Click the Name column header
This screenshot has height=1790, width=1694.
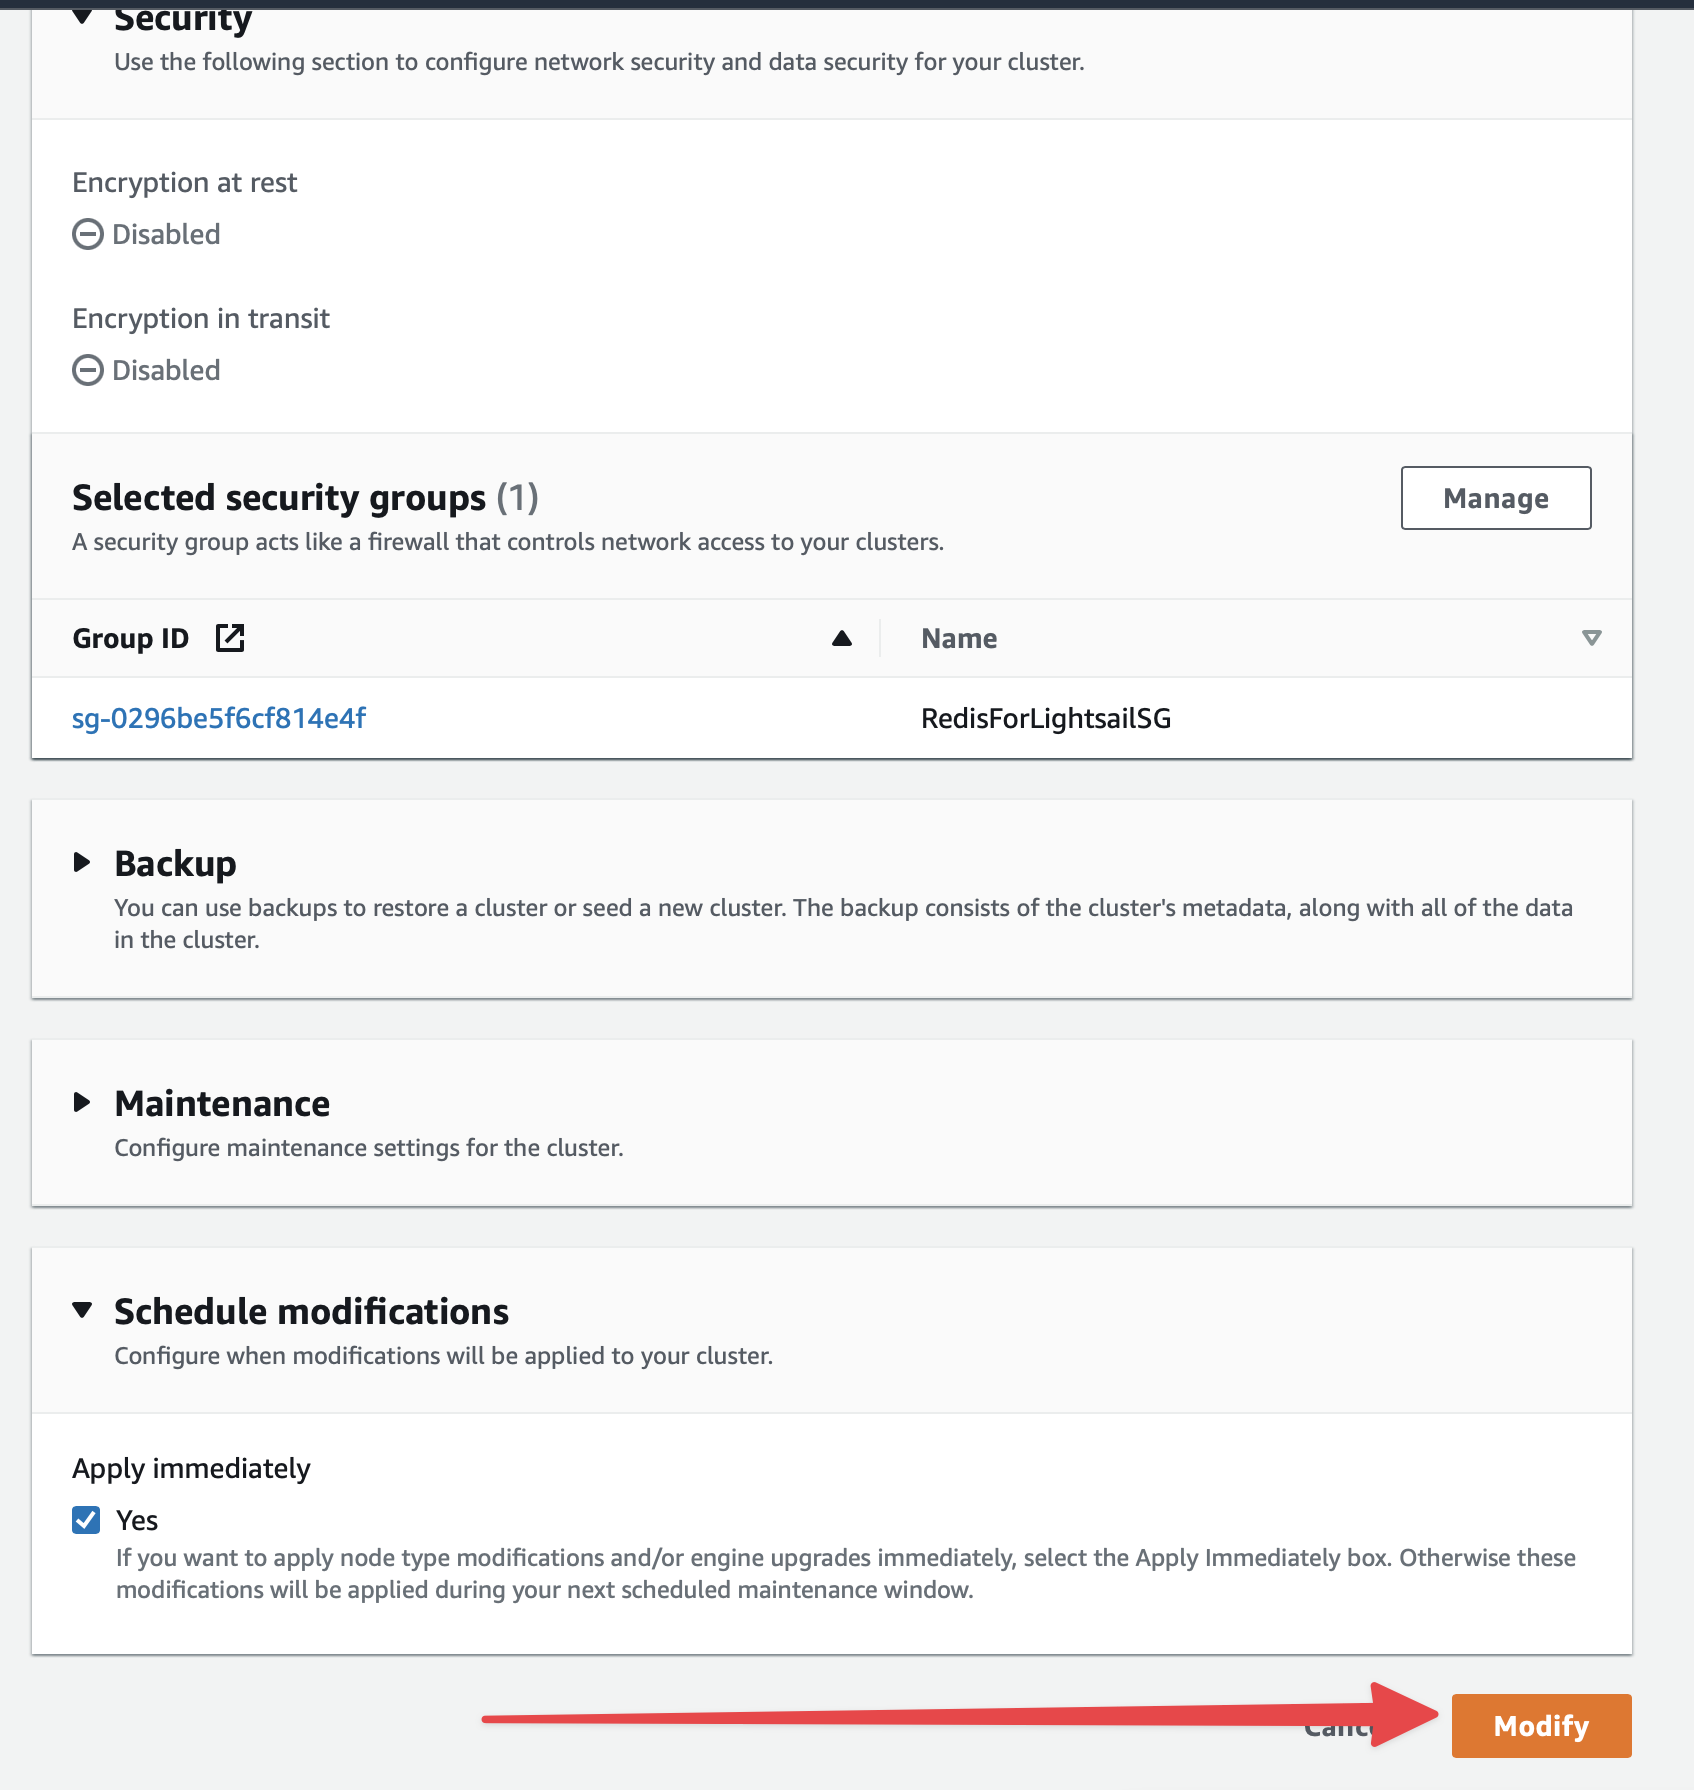click(x=959, y=638)
